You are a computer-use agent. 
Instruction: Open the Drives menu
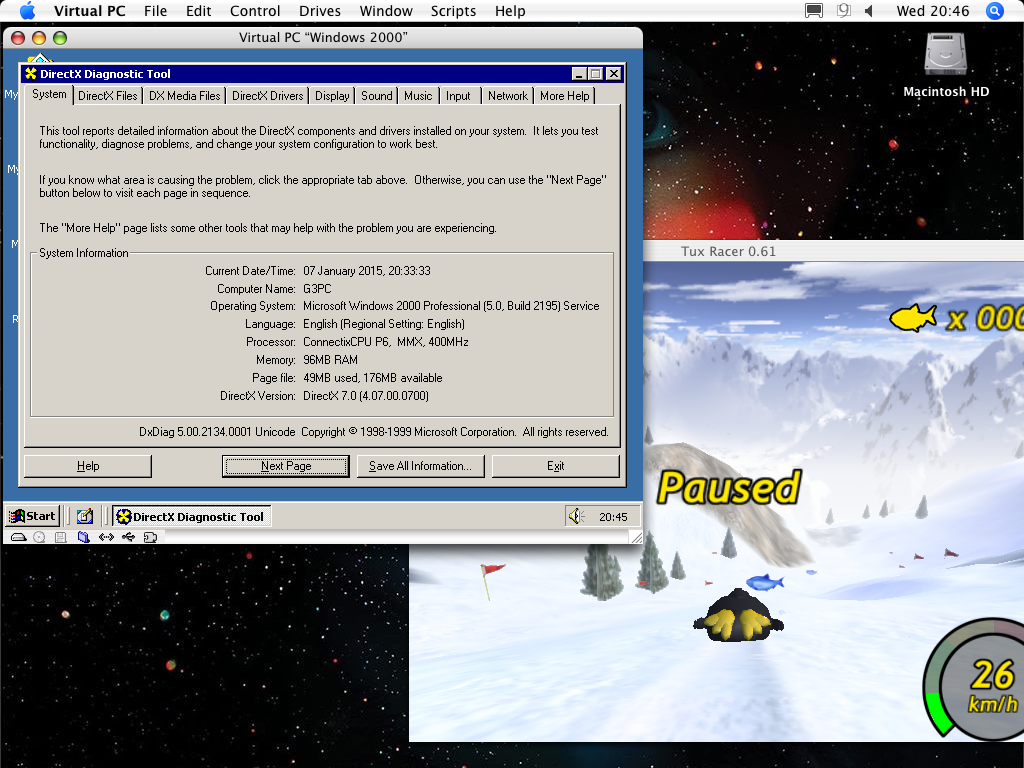[320, 11]
